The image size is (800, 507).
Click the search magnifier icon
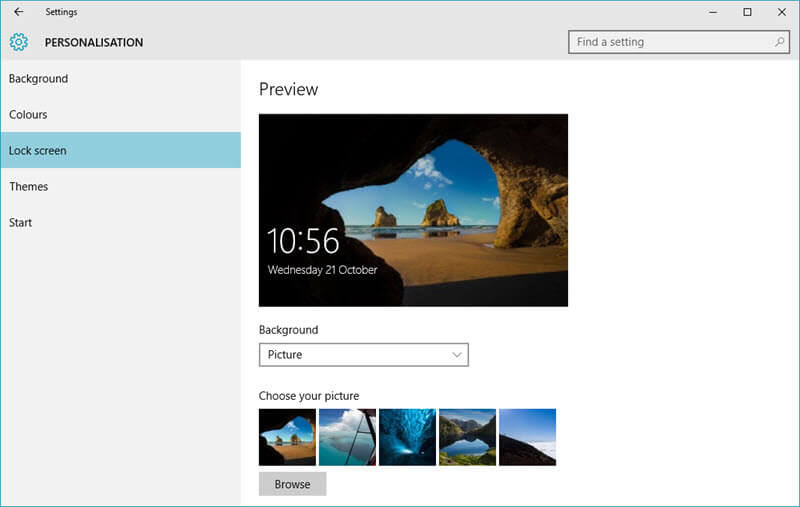tap(780, 42)
